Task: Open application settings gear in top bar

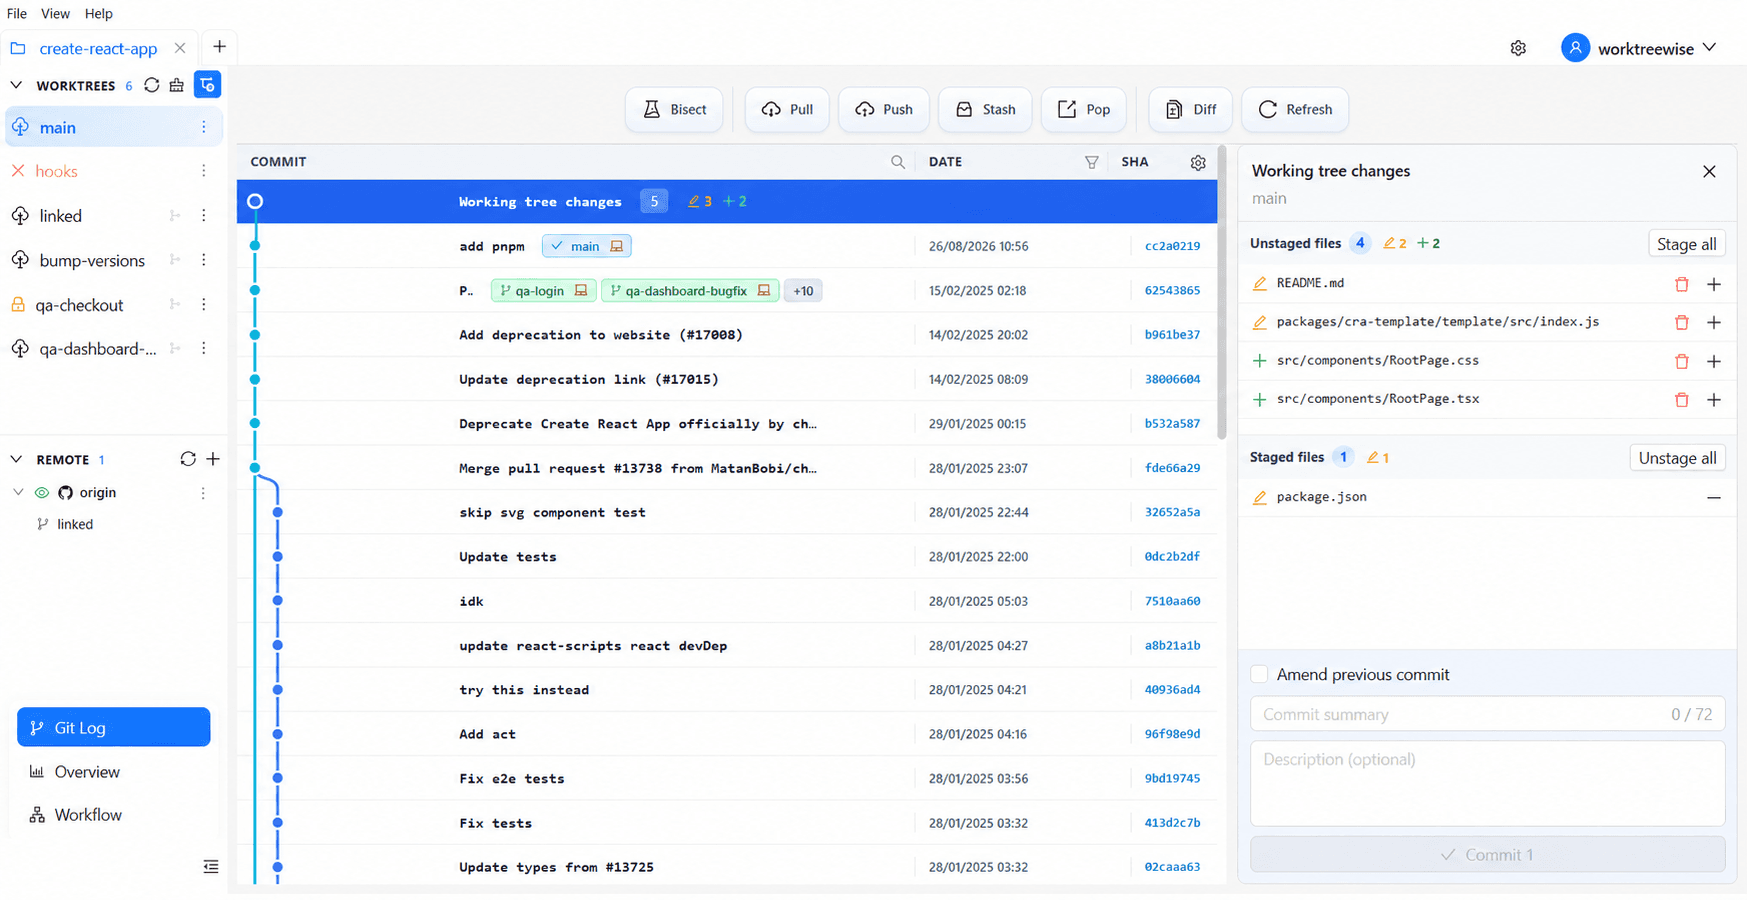Action: tap(1518, 48)
